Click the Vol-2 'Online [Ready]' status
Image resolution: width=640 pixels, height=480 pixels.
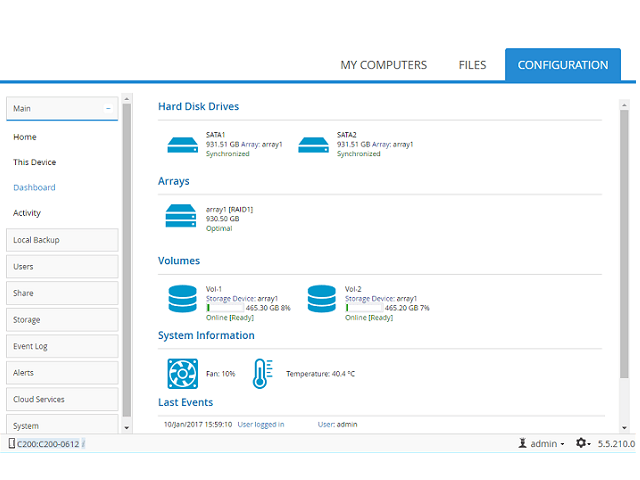[x=369, y=318]
